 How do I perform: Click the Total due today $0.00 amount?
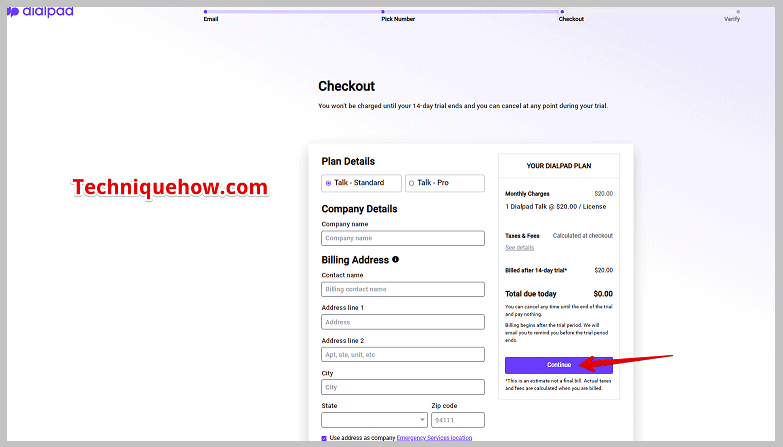click(603, 294)
